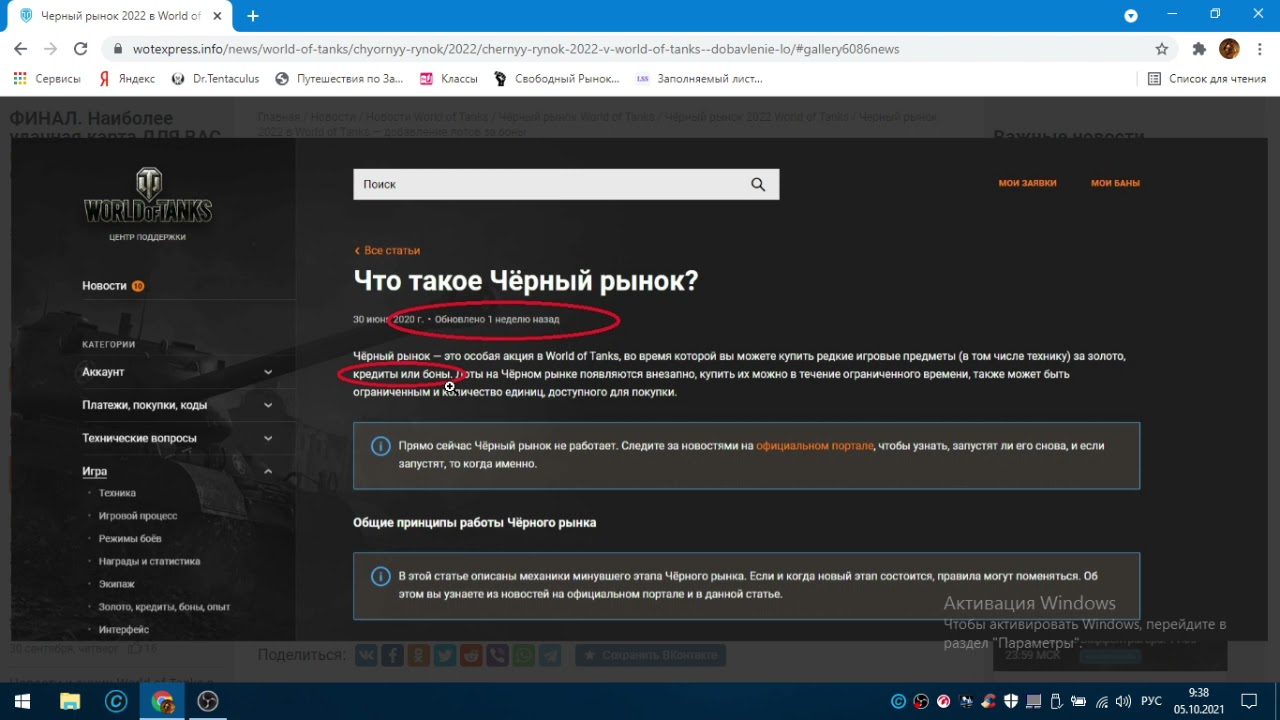1280x720 pixels.
Task: Open the Игра category
Action: (x=94, y=471)
